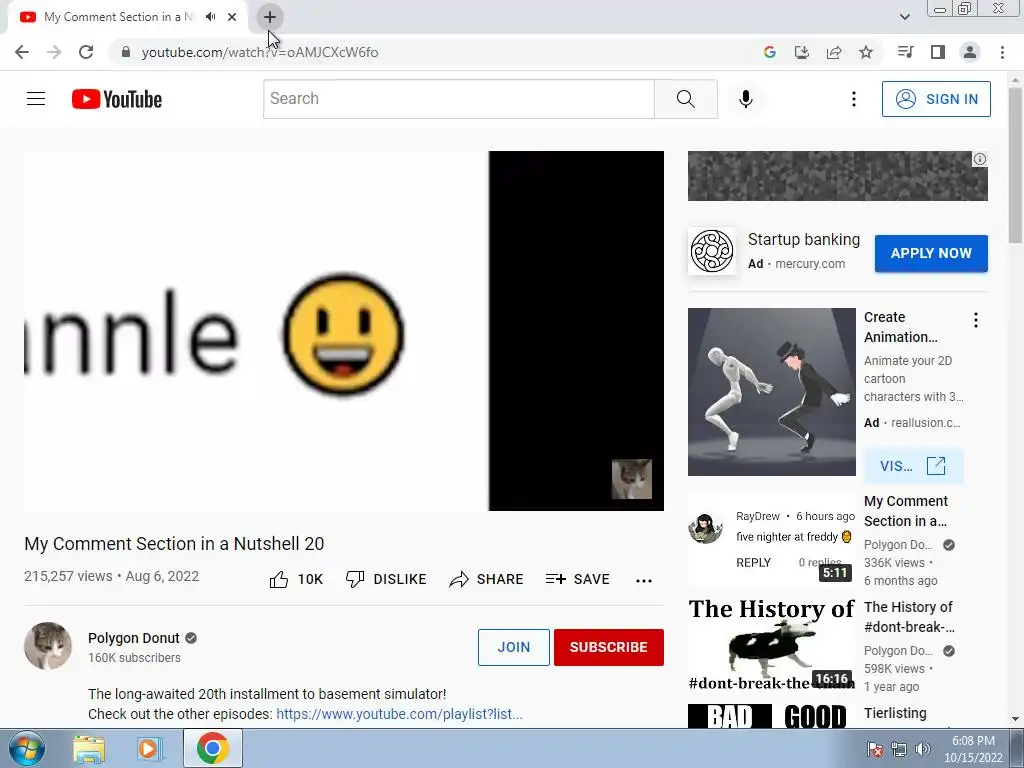
Task: Open a new tab with plus
Action: tap(270, 17)
